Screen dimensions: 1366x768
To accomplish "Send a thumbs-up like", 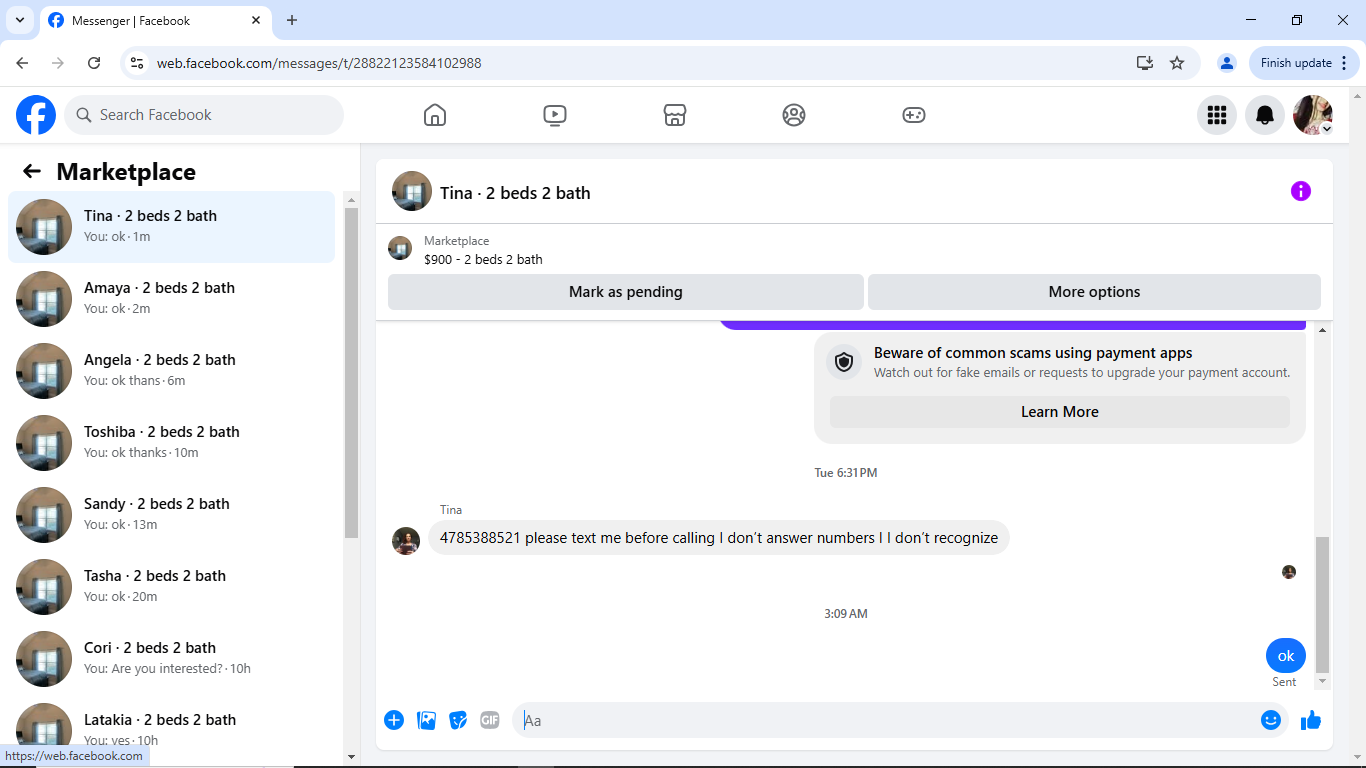I will point(1311,720).
